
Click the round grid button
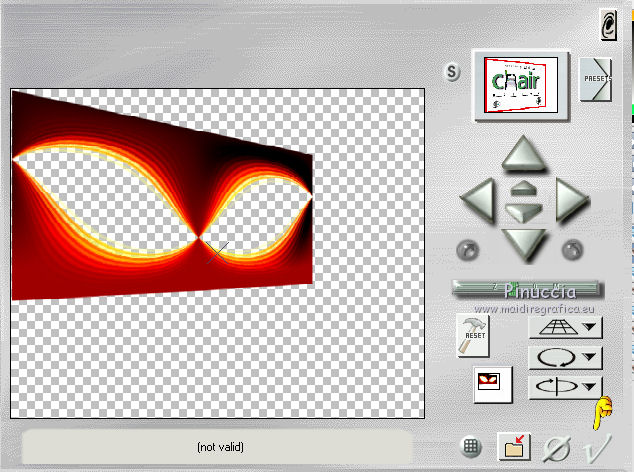470,447
